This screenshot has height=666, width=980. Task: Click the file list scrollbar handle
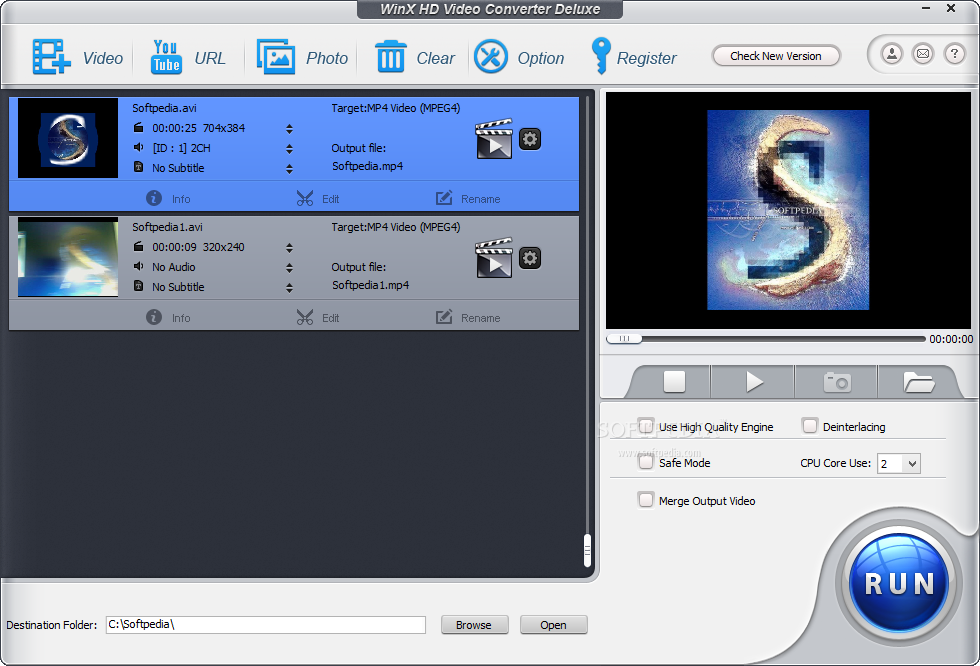click(587, 550)
